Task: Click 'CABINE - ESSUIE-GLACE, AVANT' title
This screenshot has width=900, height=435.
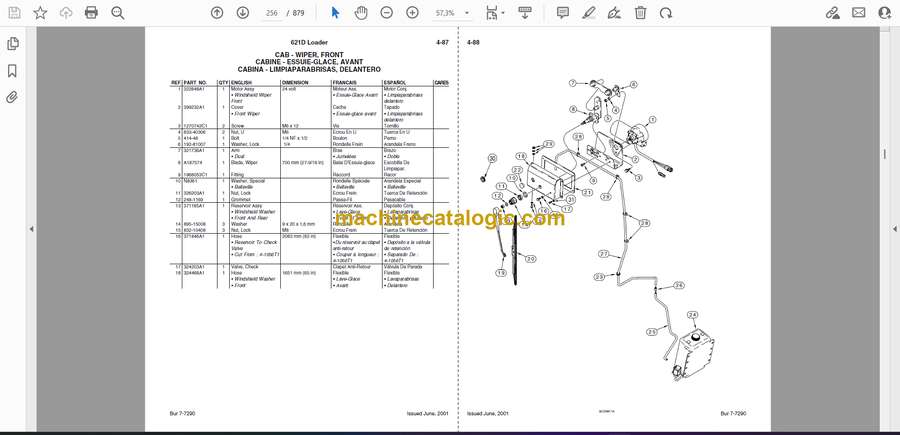Action: click(x=309, y=62)
